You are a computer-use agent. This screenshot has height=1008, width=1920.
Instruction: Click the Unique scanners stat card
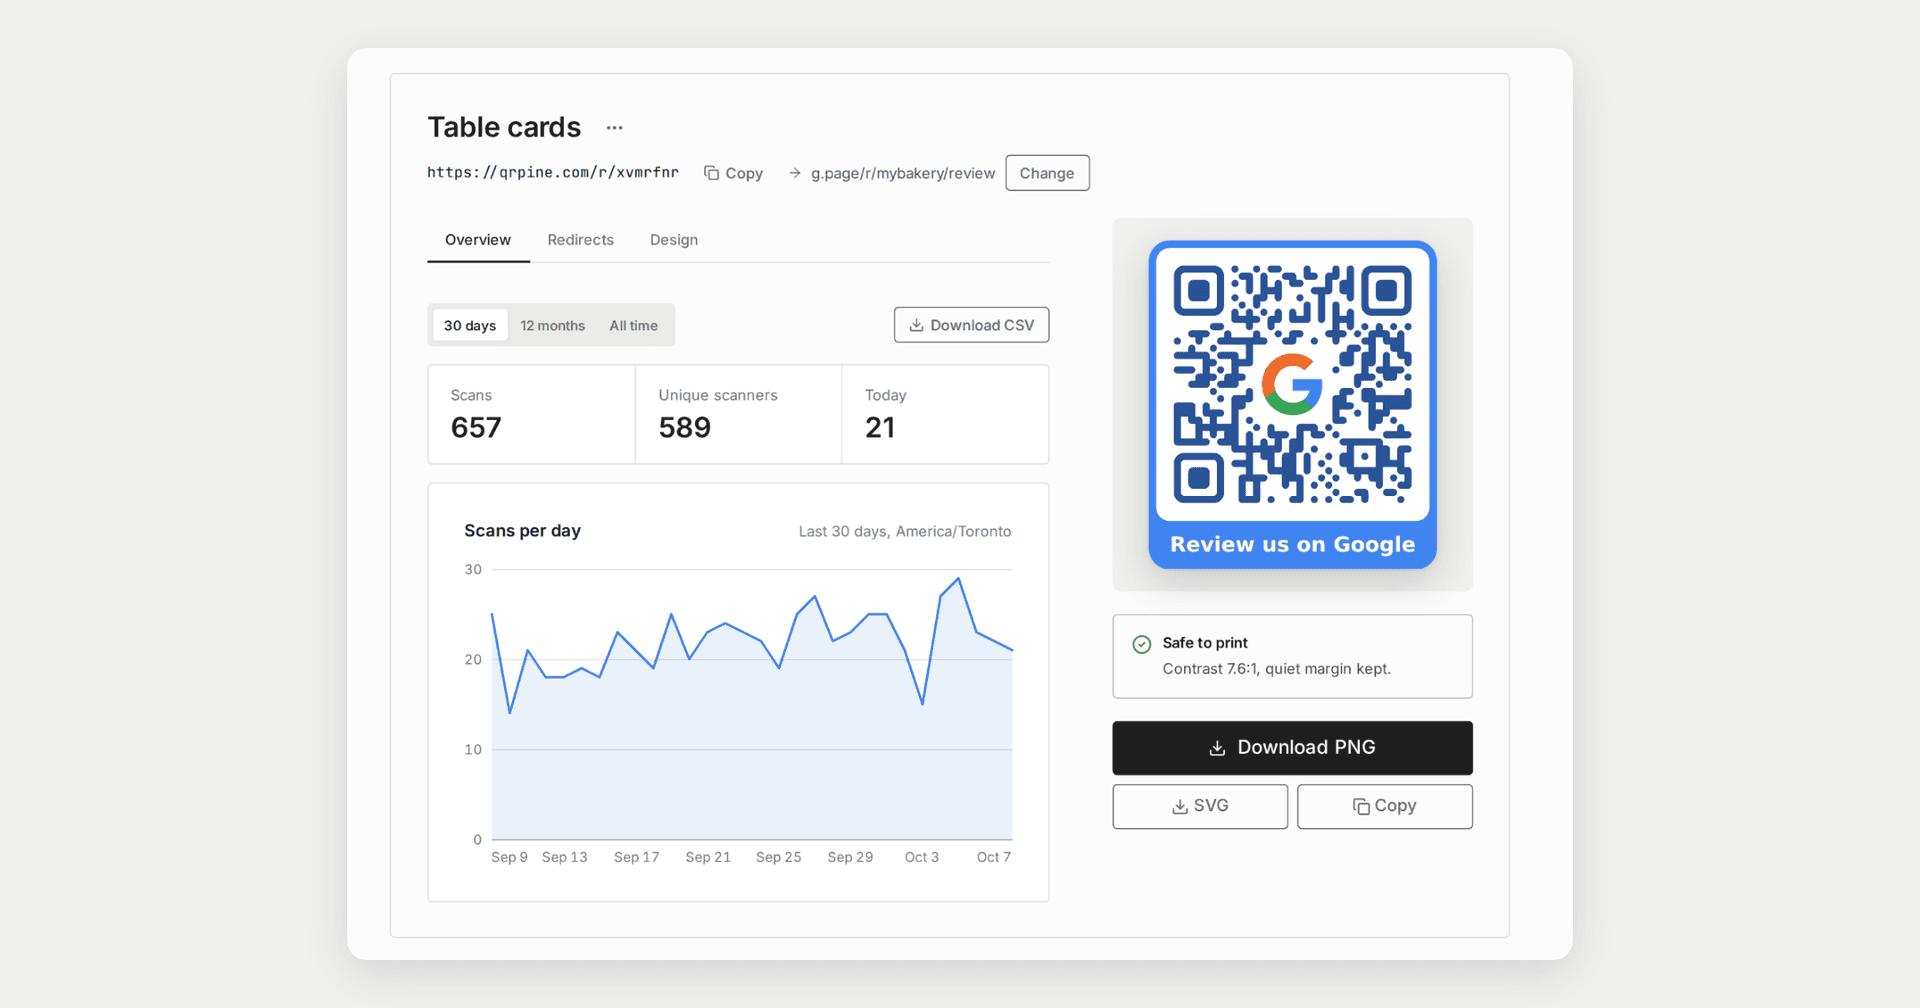[738, 414]
